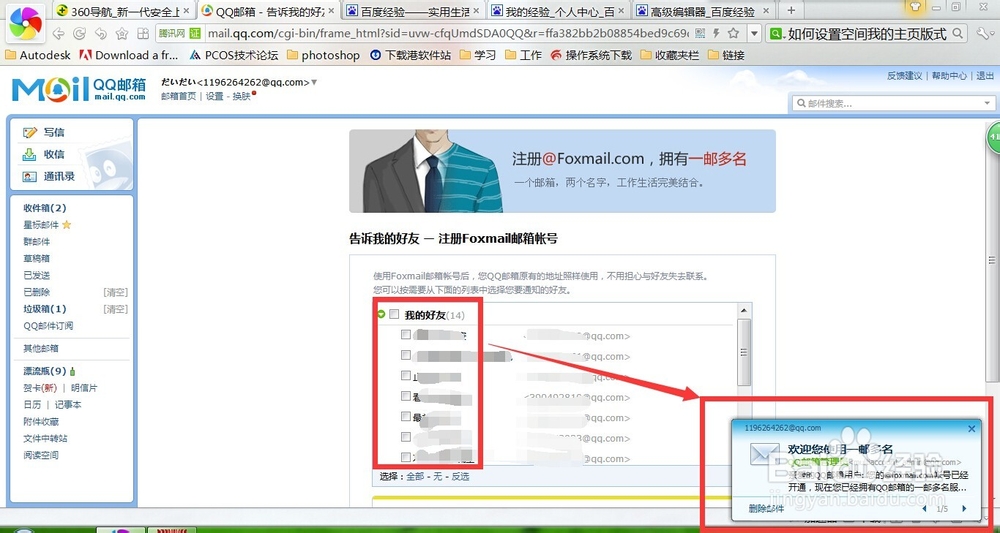Click the lightning speed-mode icon
This screenshot has height=533, width=1000.
click(x=717, y=33)
